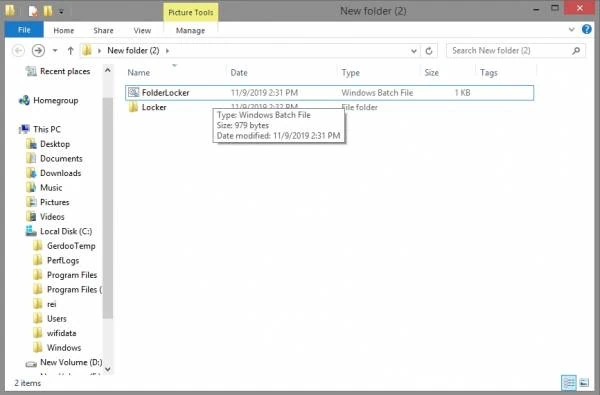This screenshot has width=600, height=395.
Task: Open the address bar history dropdown
Action: pyautogui.click(x=414, y=51)
